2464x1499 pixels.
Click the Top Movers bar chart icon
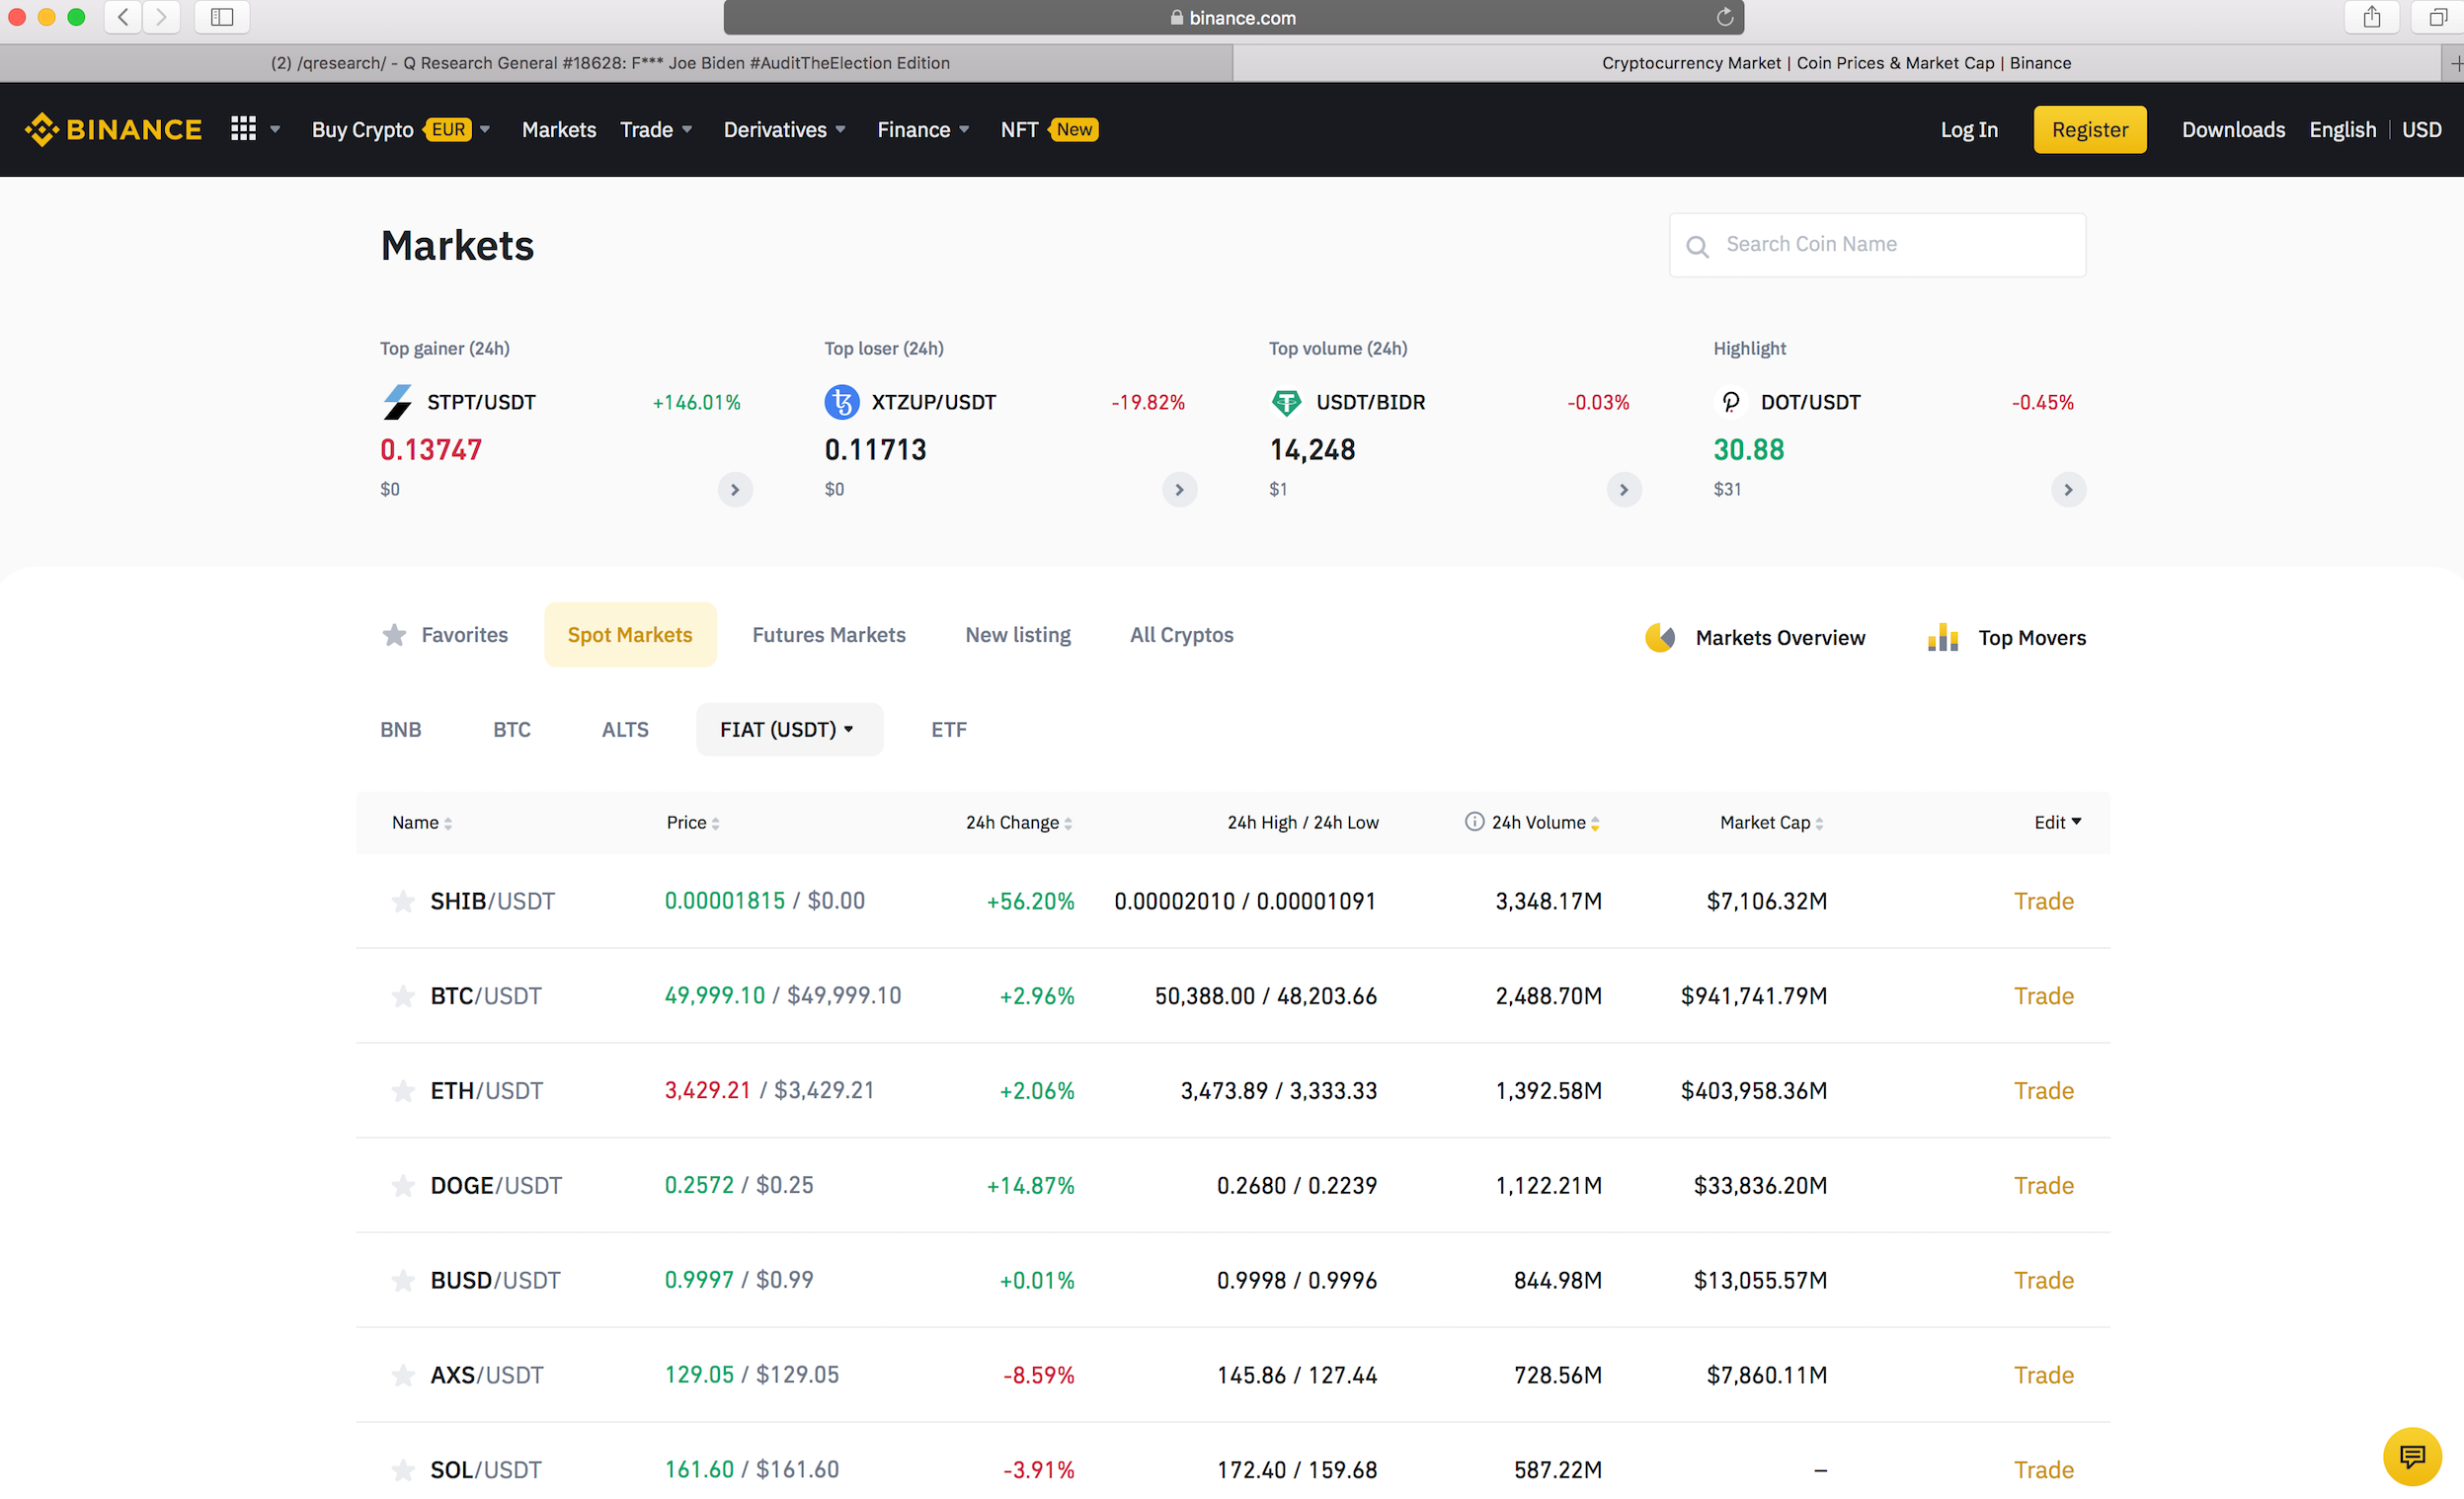click(x=1943, y=638)
